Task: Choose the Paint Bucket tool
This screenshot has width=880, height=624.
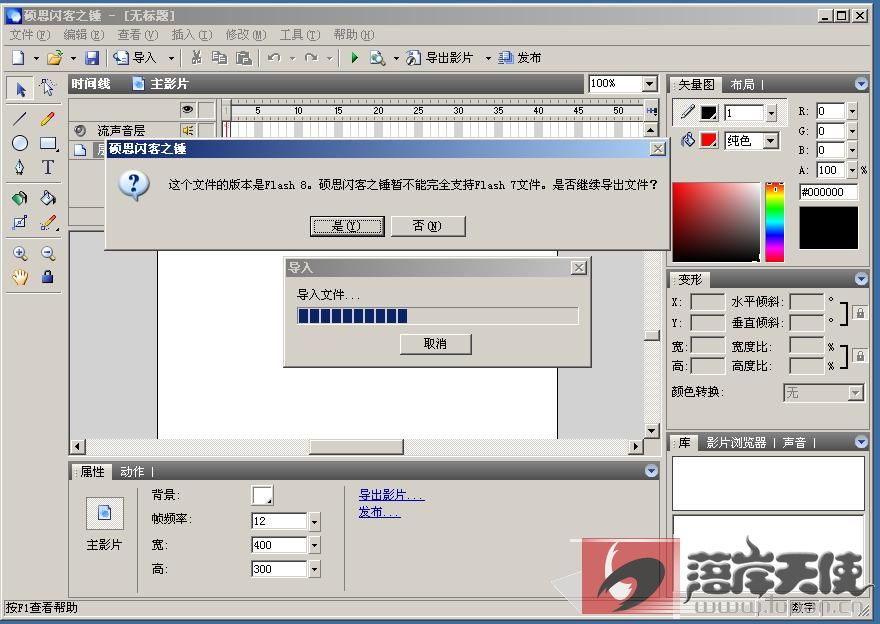Action: click(x=48, y=198)
